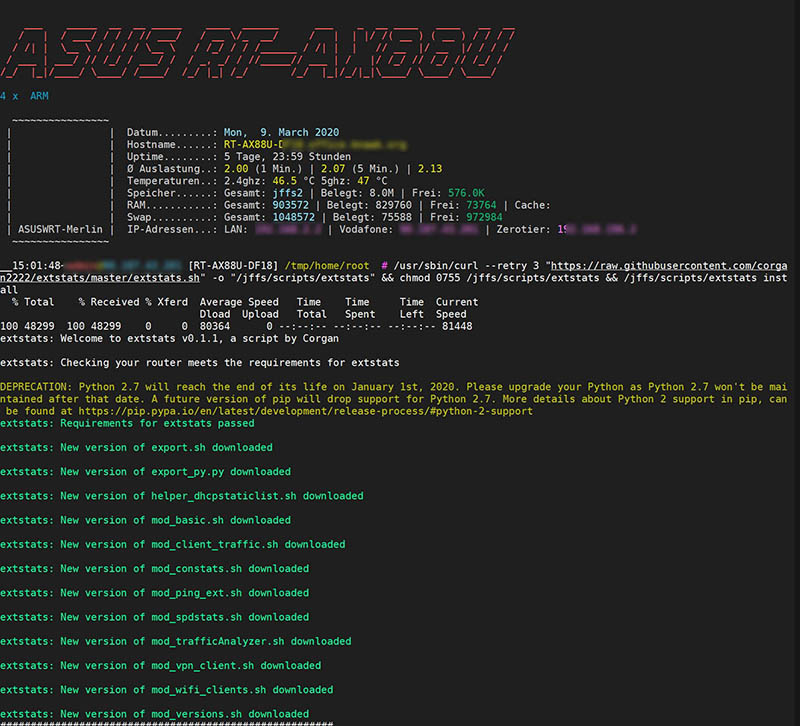Click the 1 Min. load value '2.00'
Image resolution: width=800 pixels, height=726 pixels.
[236, 169]
